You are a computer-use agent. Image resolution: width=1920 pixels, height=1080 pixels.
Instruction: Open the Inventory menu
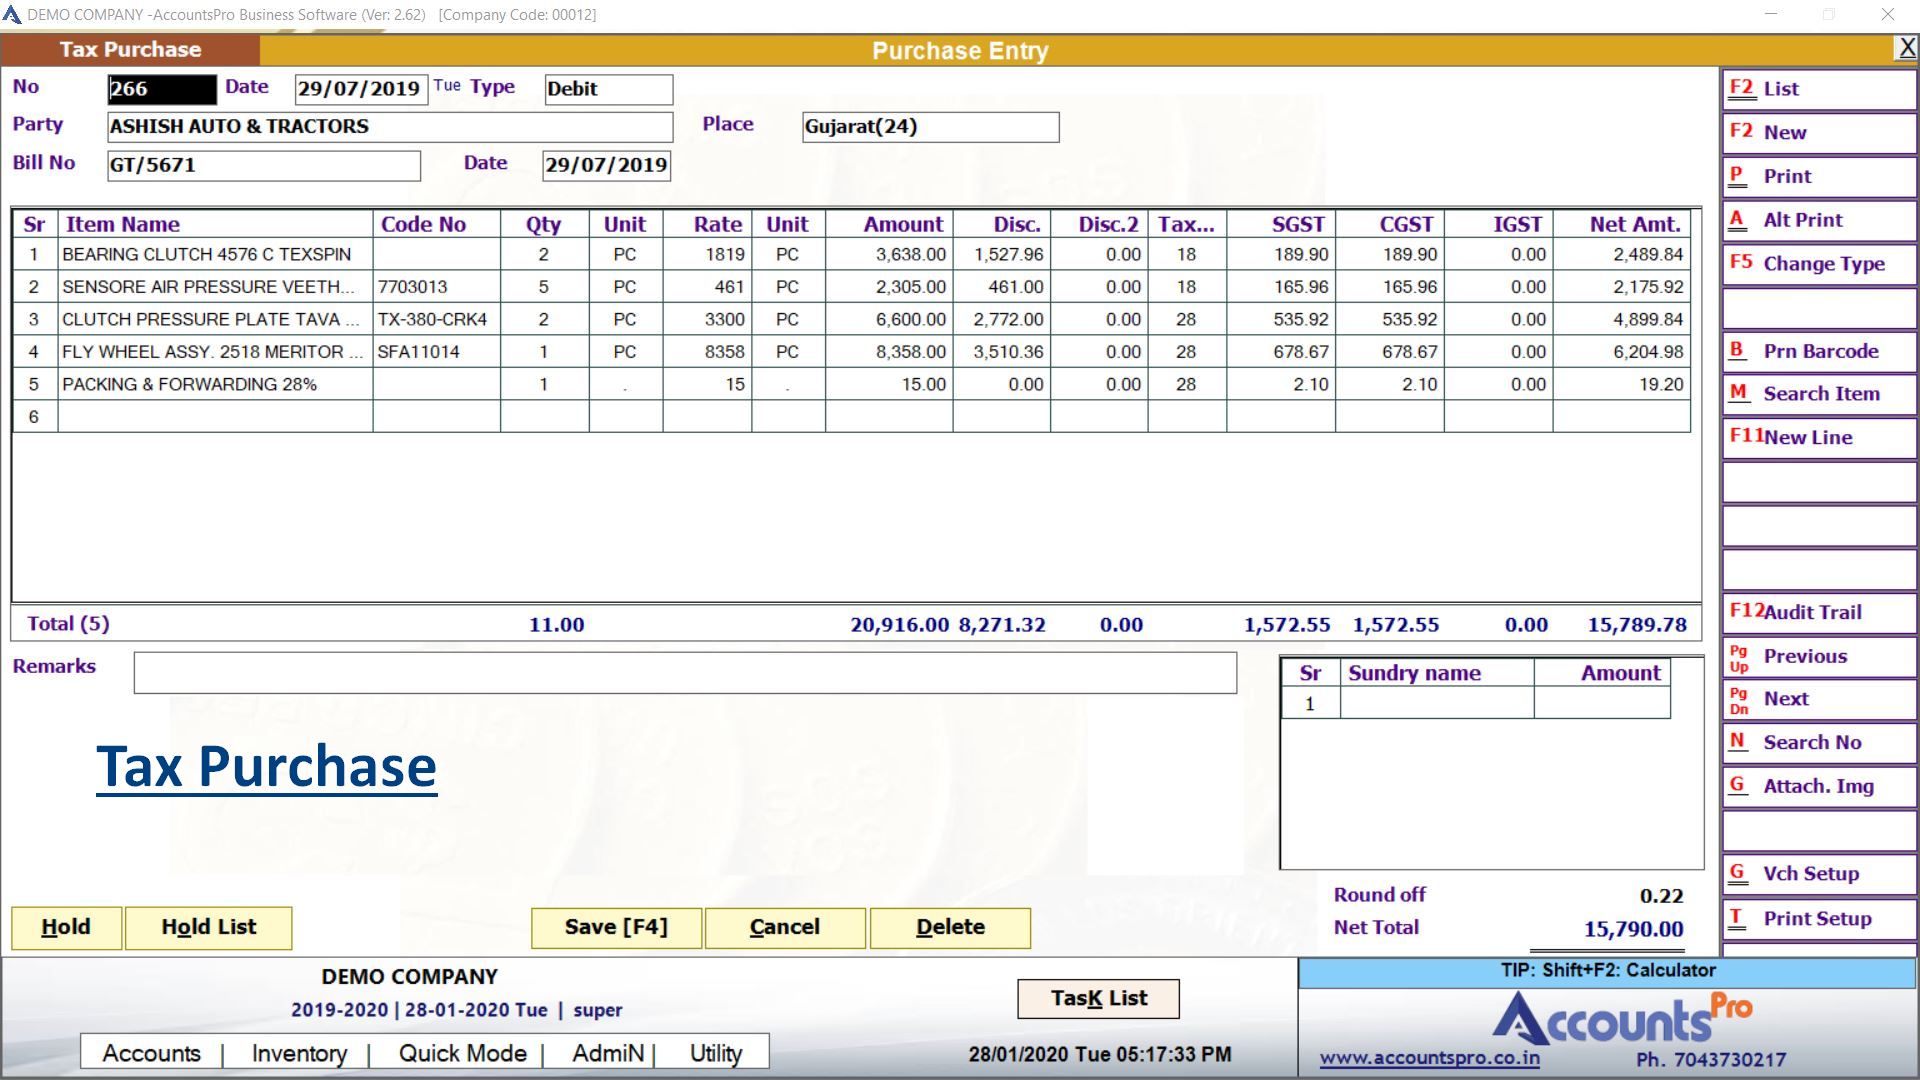tap(299, 1054)
